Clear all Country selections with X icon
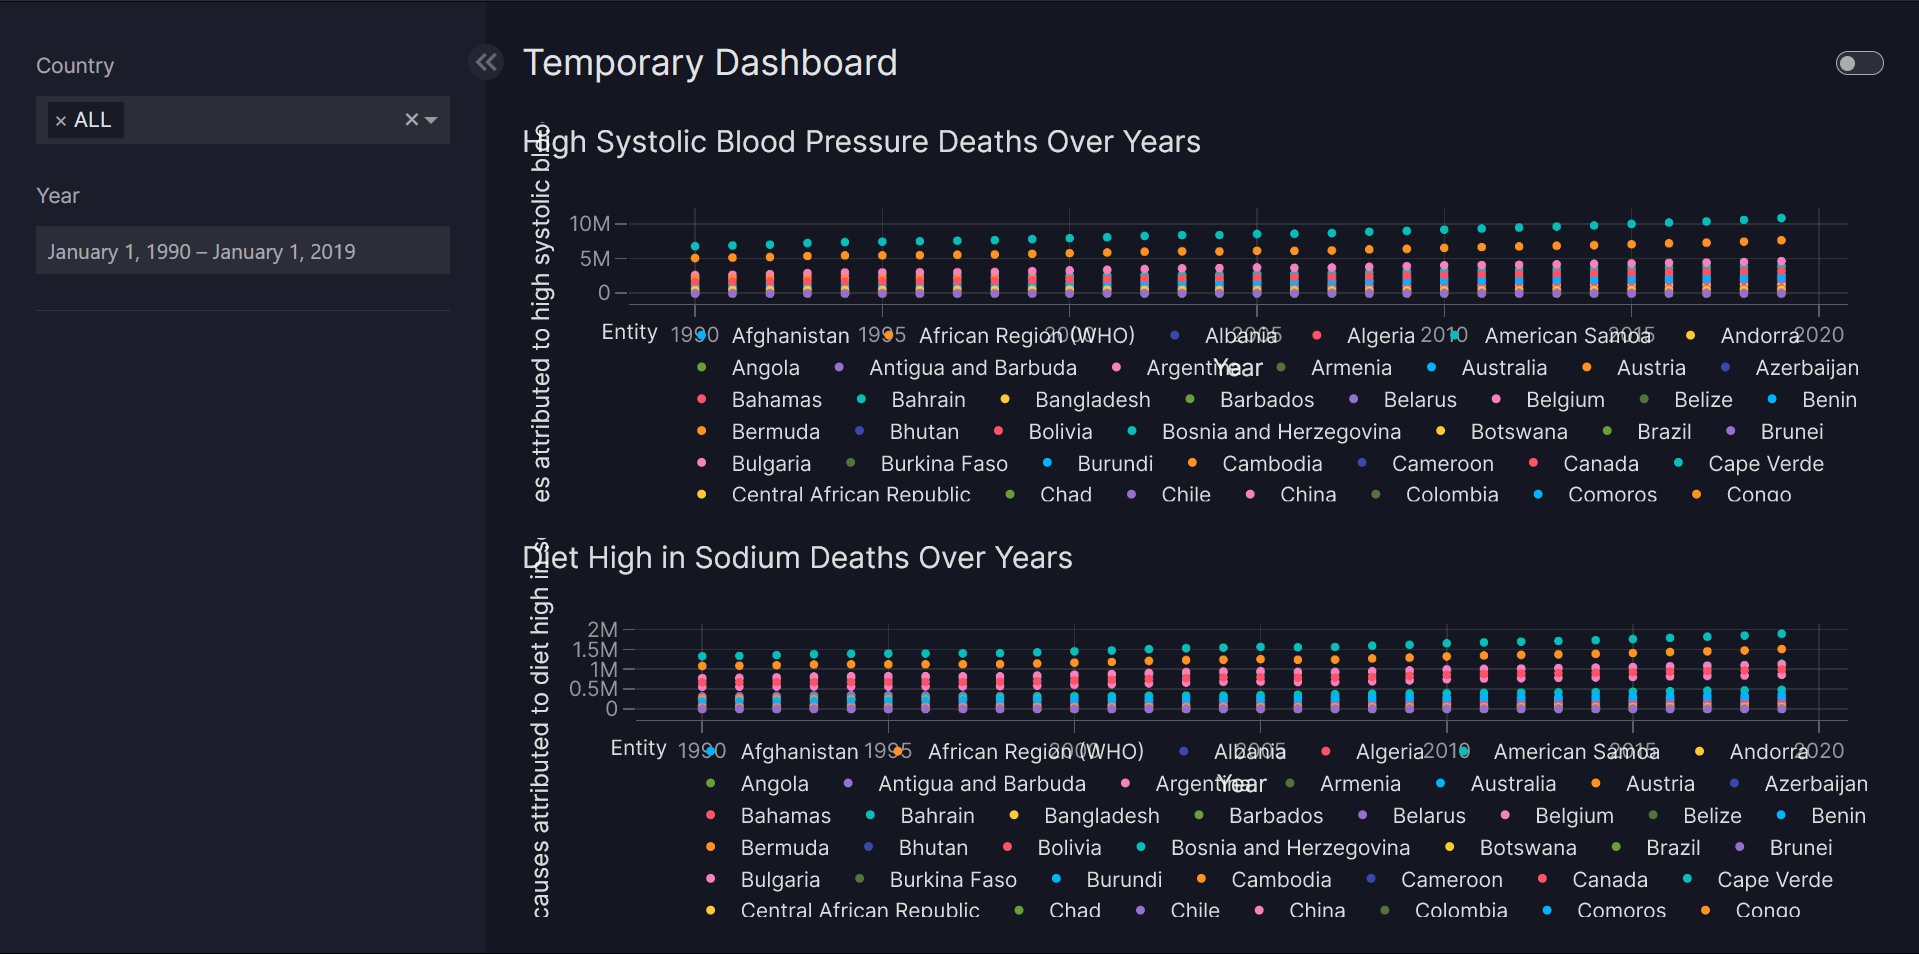The height and width of the screenshot is (954, 1919). pyautogui.click(x=411, y=120)
